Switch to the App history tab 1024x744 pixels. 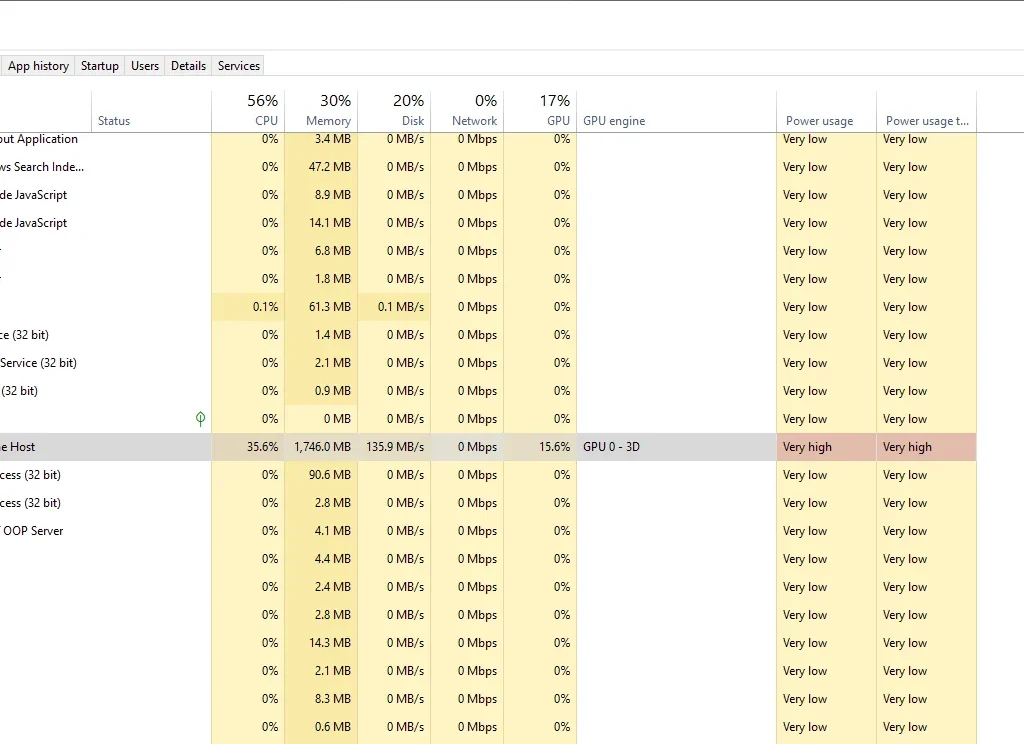(x=38, y=65)
